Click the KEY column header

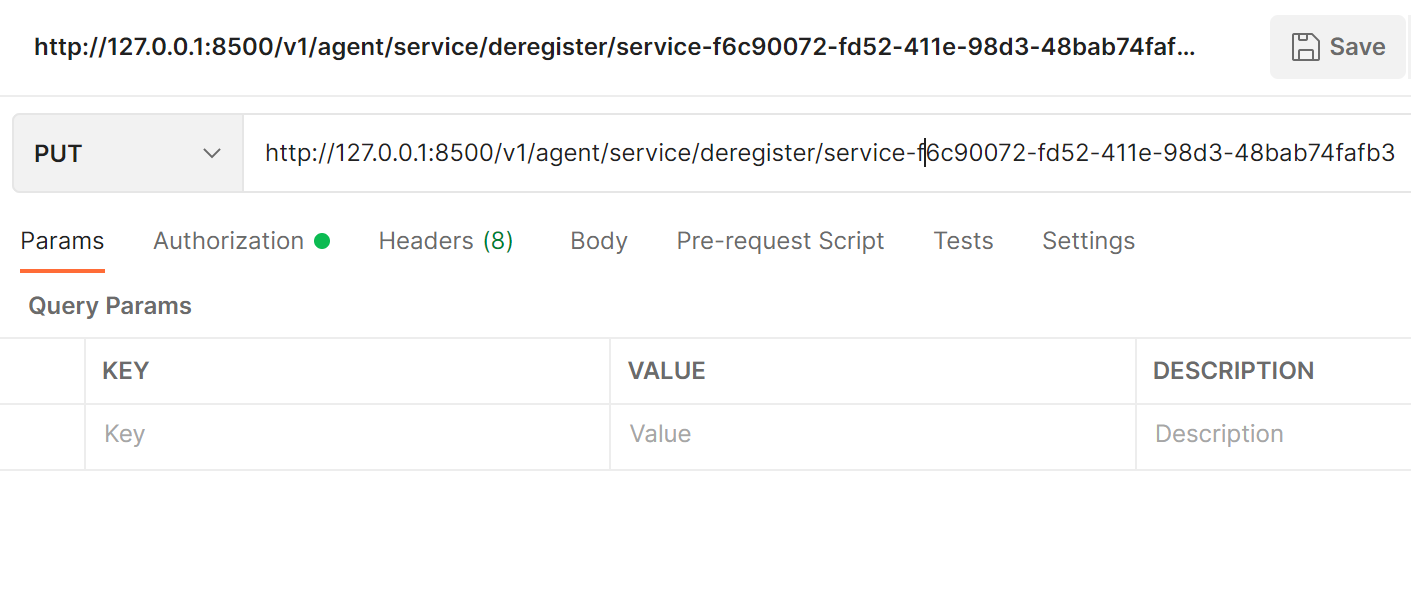(126, 371)
